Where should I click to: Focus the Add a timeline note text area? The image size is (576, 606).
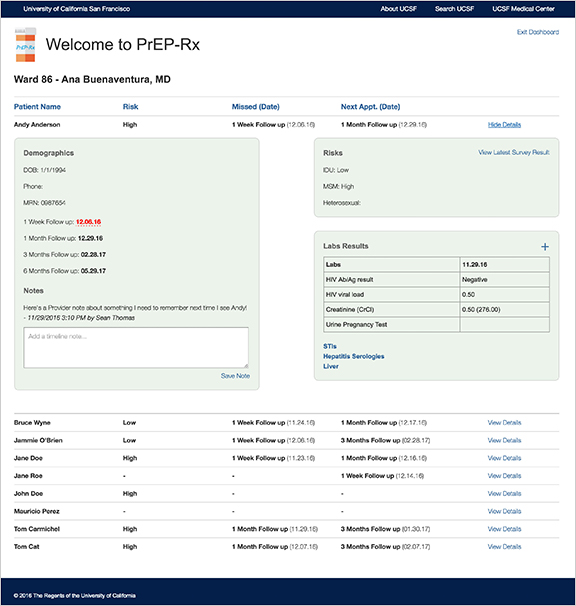(136, 347)
